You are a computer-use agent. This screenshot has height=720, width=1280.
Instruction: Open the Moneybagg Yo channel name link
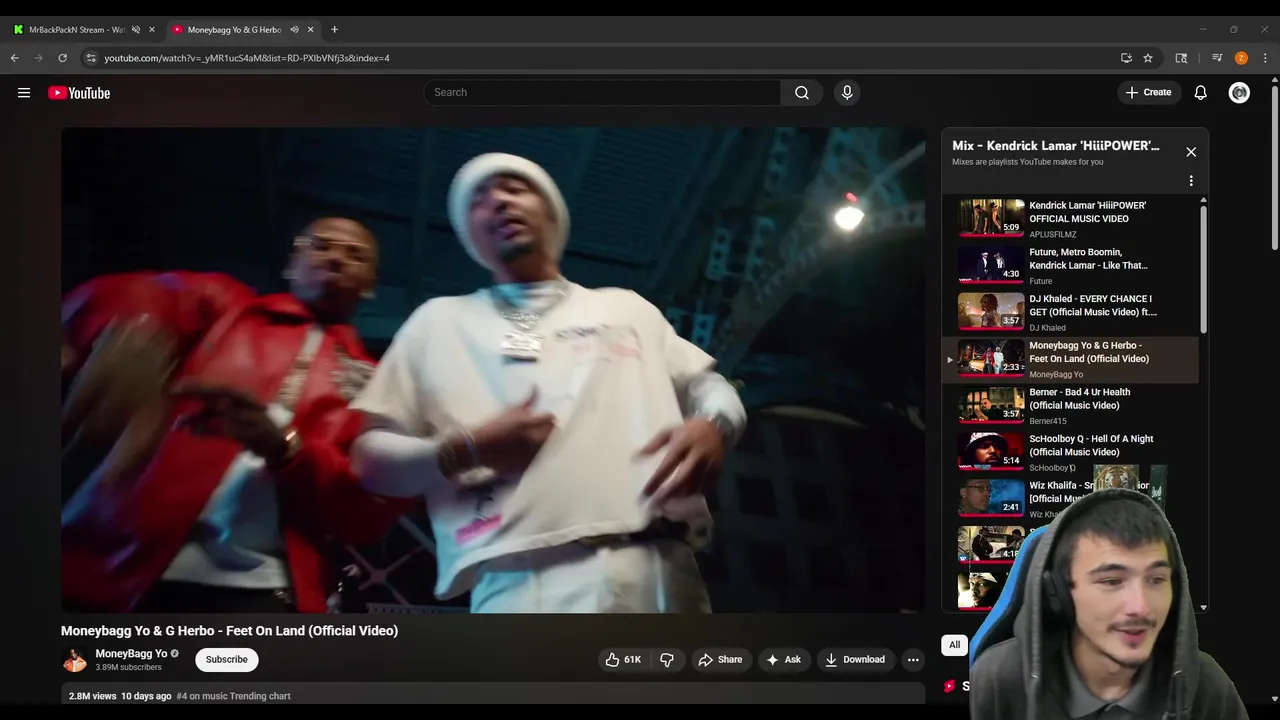[x=131, y=654]
